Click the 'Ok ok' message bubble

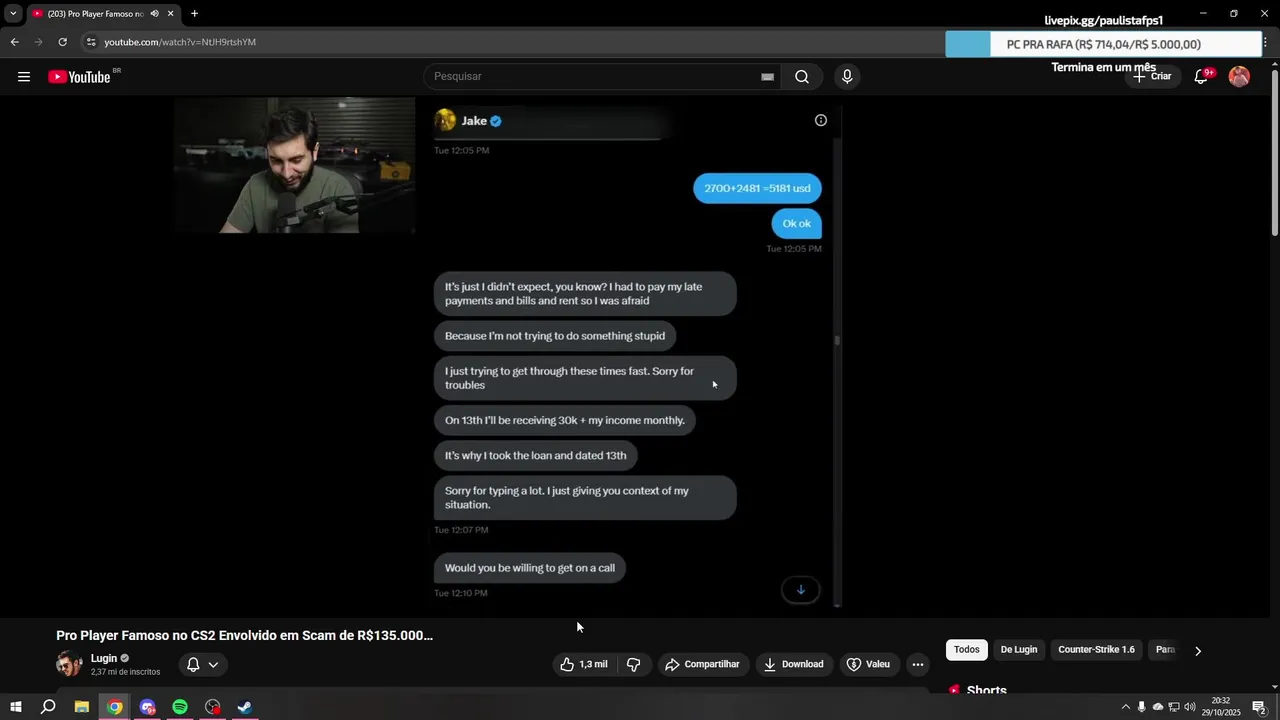click(x=797, y=224)
